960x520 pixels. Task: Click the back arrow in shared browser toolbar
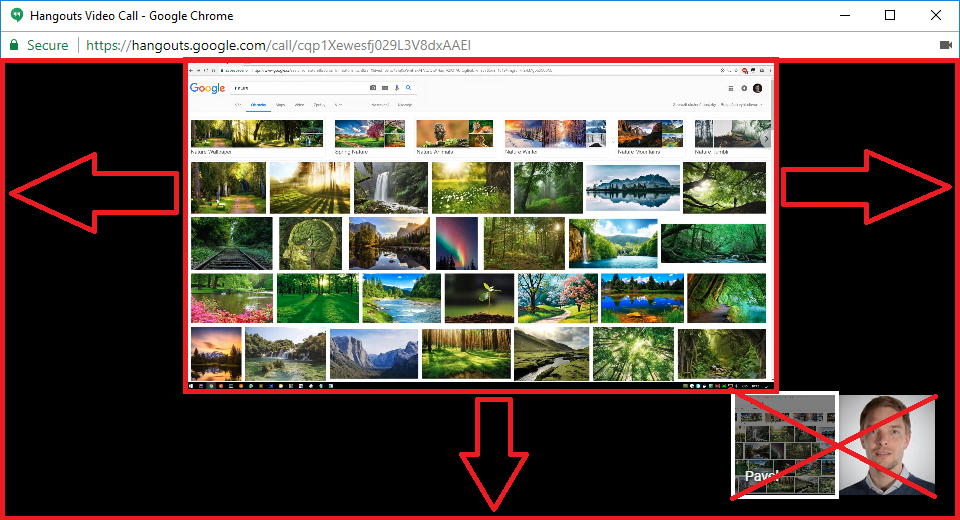pyautogui.click(x=191, y=70)
